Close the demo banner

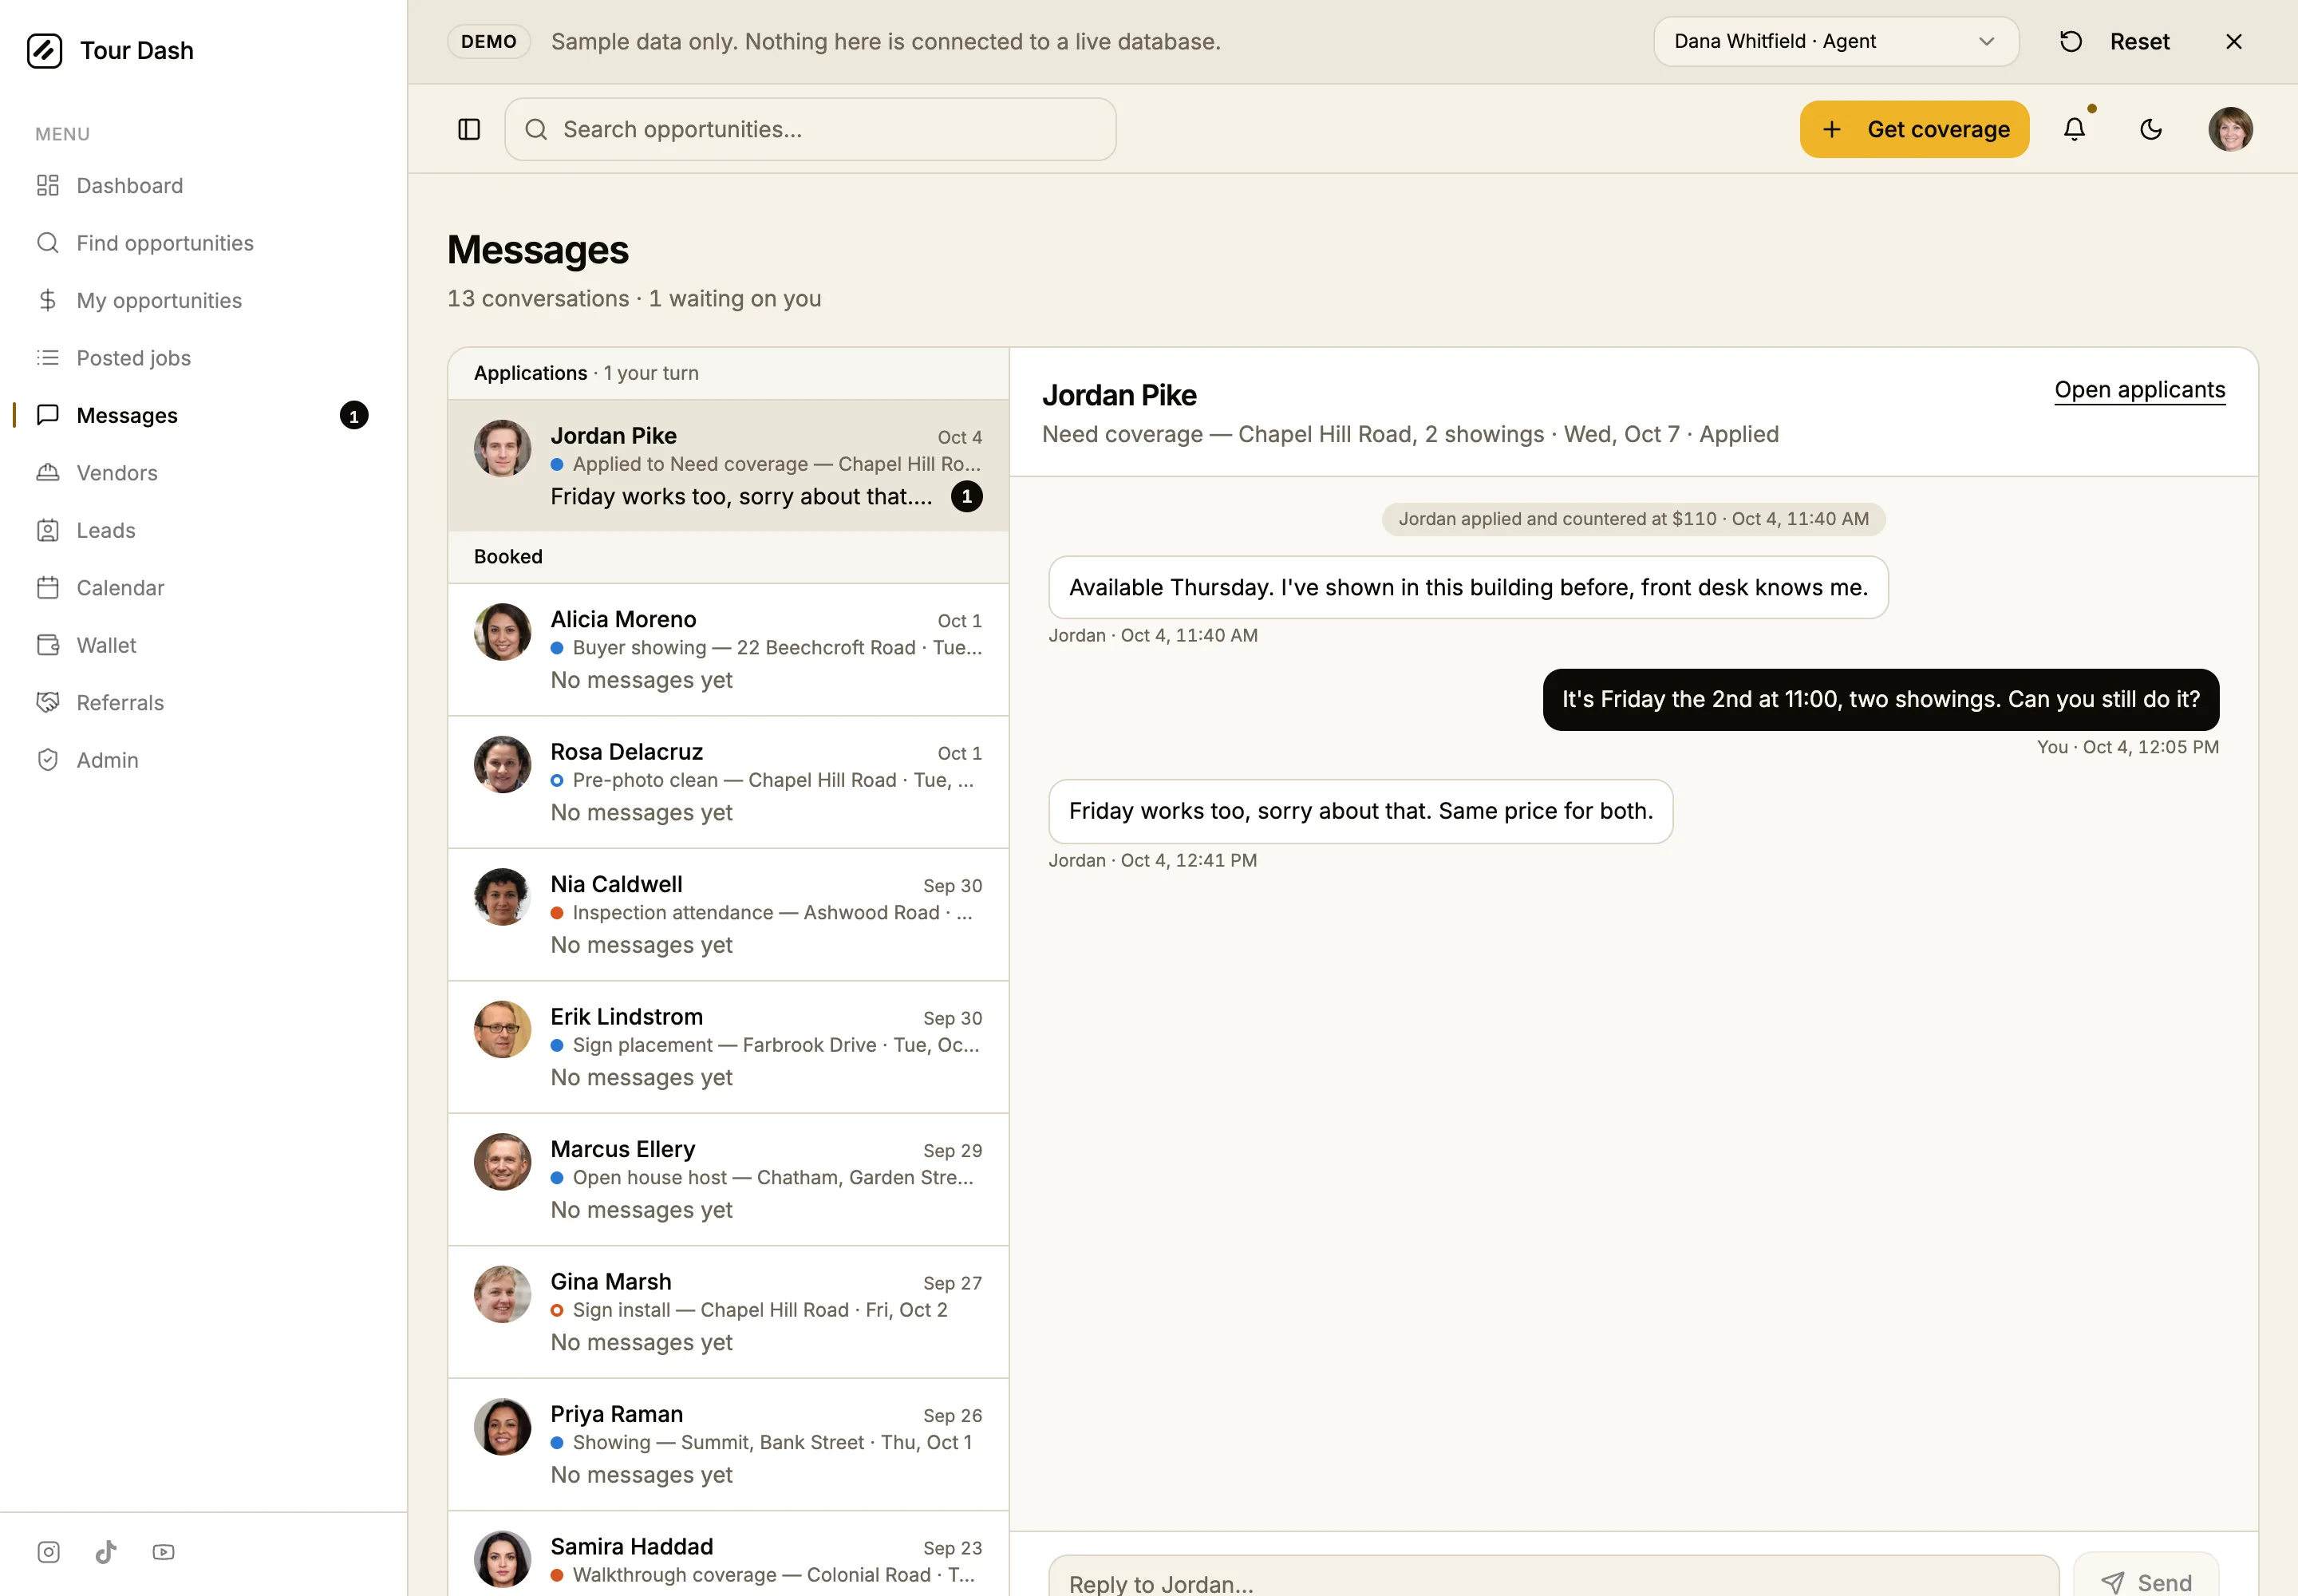pyautogui.click(x=2233, y=41)
